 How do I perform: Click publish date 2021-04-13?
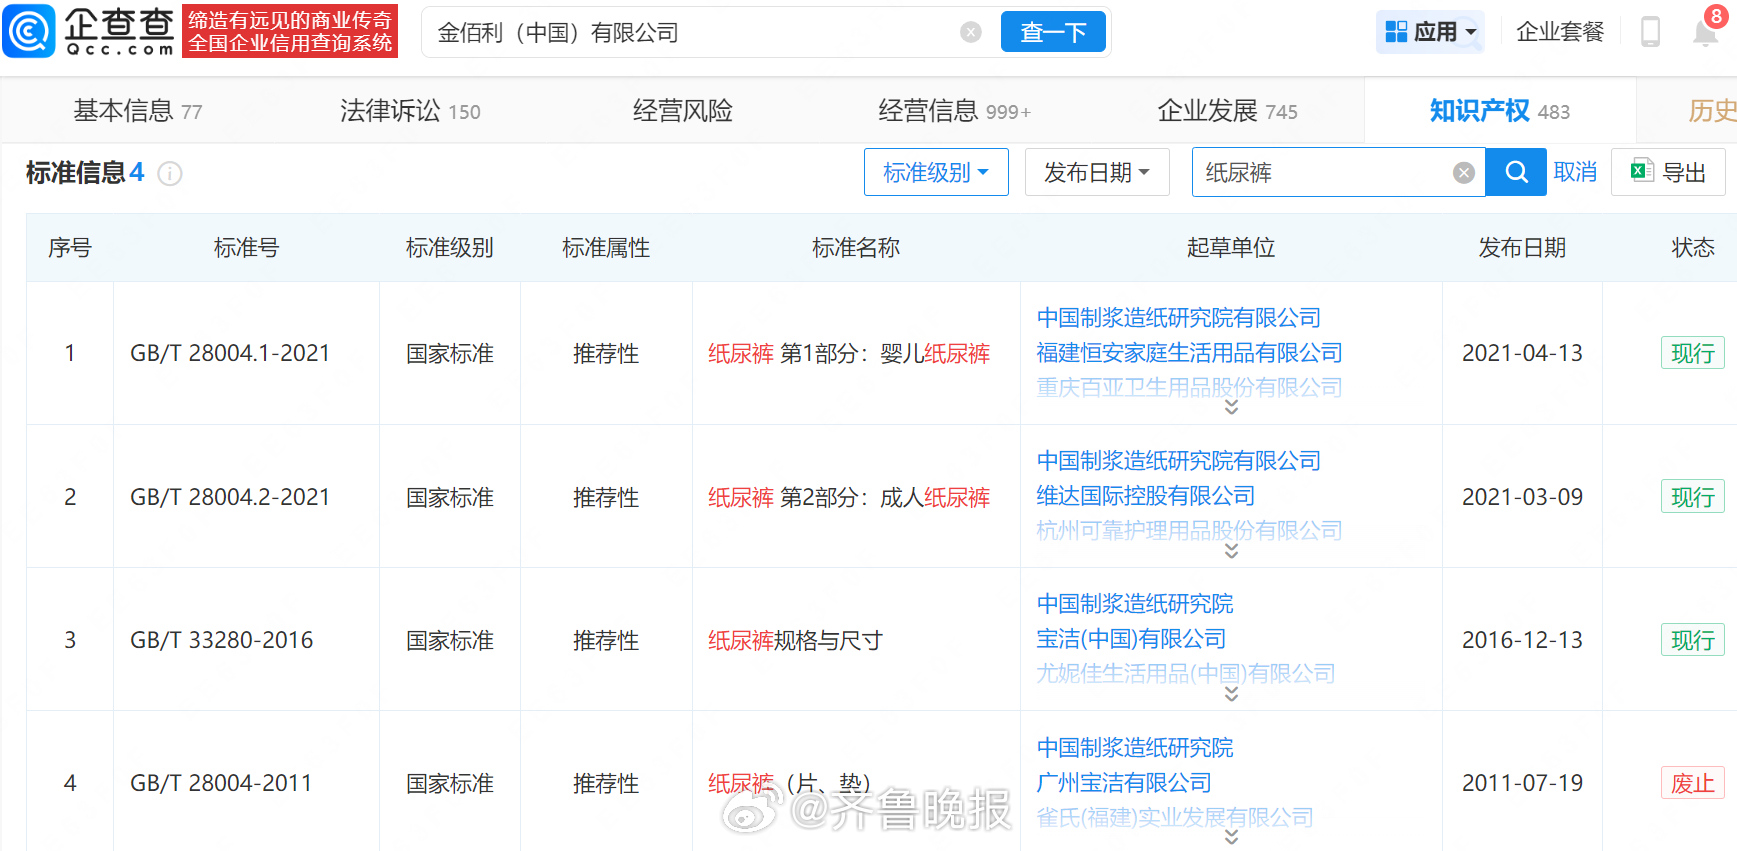(1522, 353)
